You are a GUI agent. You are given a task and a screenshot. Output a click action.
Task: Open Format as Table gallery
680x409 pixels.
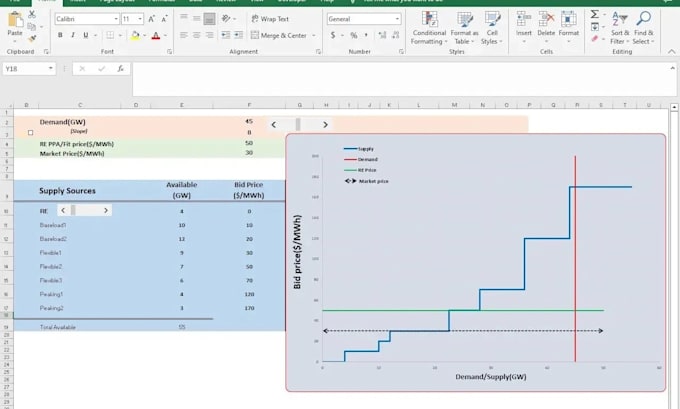464,29
